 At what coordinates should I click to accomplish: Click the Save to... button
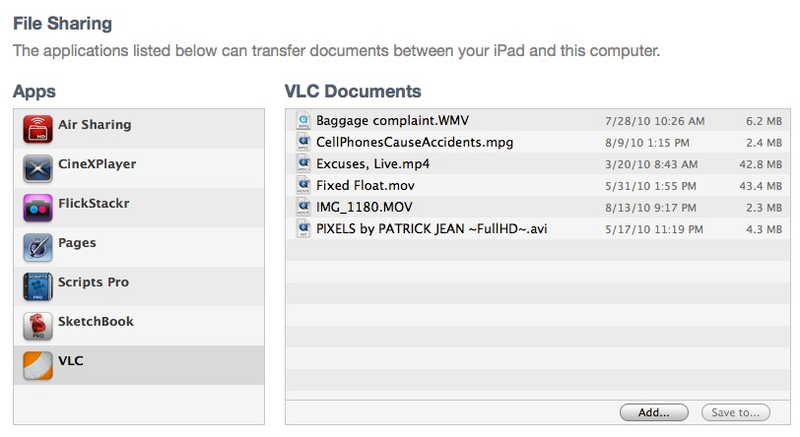click(736, 413)
